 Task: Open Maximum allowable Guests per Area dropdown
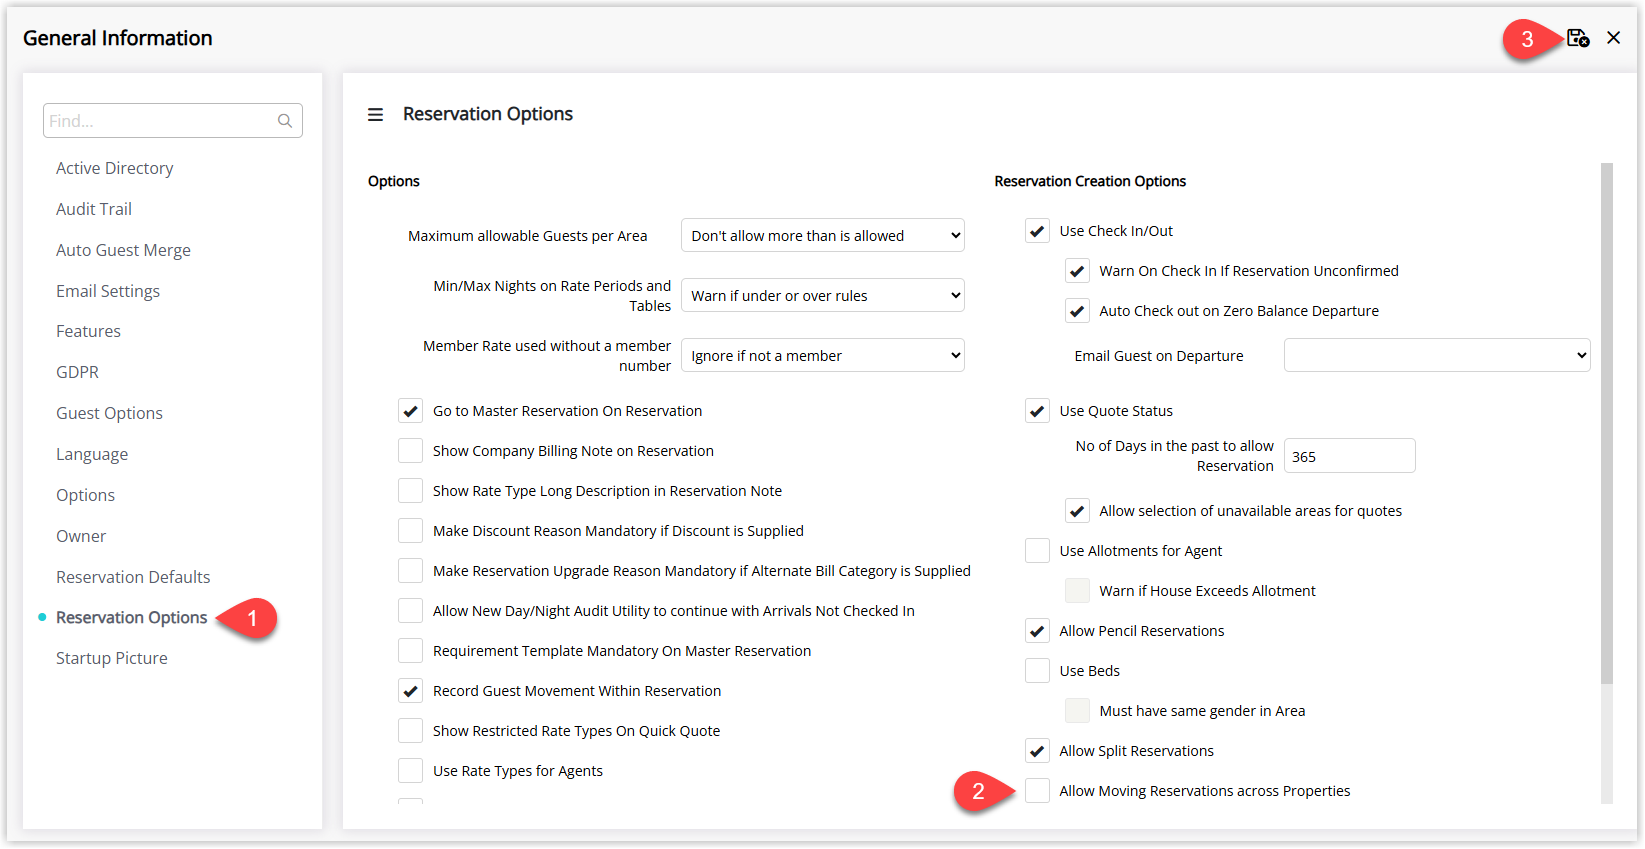click(x=823, y=236)
